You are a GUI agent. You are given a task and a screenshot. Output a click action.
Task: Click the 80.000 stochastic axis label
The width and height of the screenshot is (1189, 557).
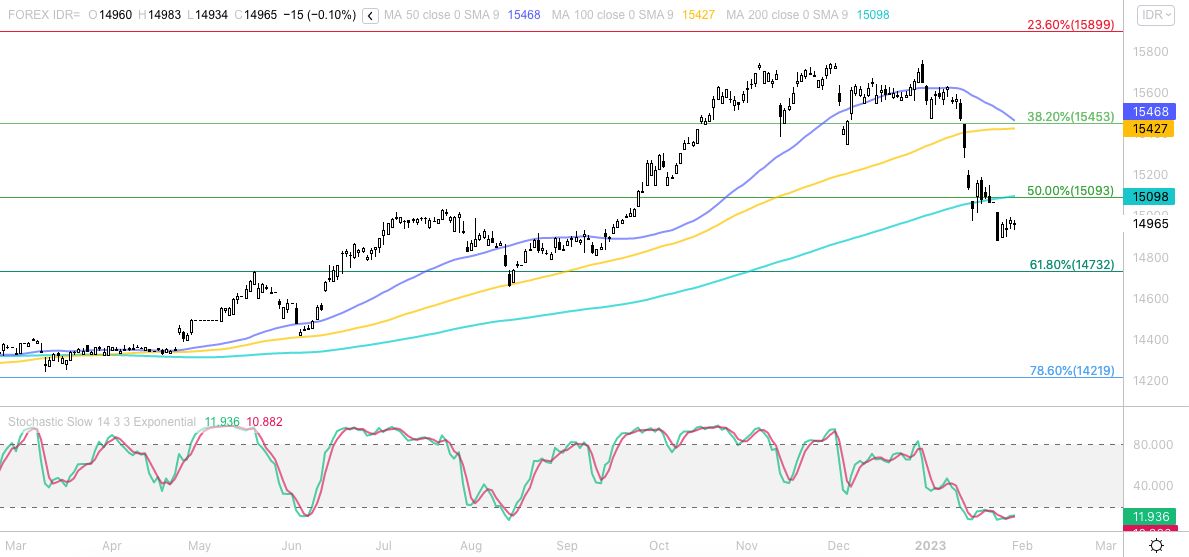point(1153,445)
